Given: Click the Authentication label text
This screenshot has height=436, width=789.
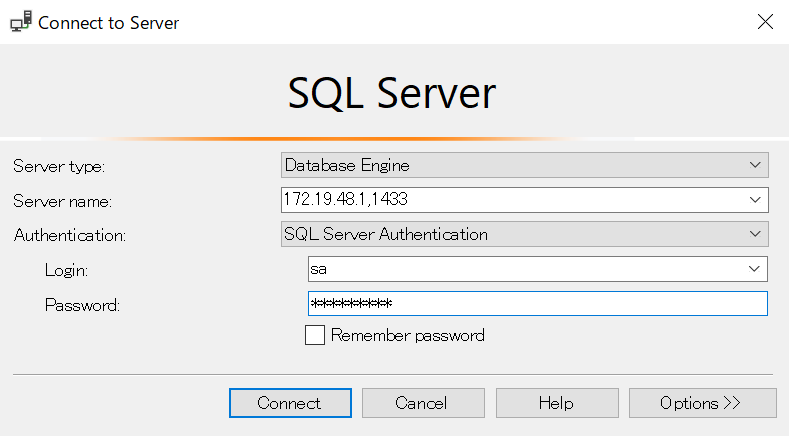Looking at the screenshot, I should click(x=70, y=236).
